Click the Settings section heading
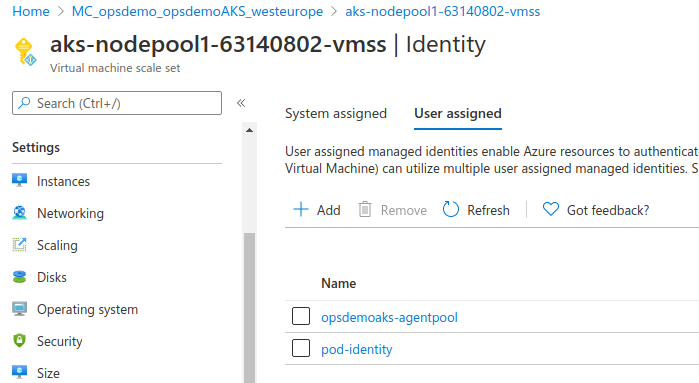This screenshot has height=383, width=699. pos(36,148)
